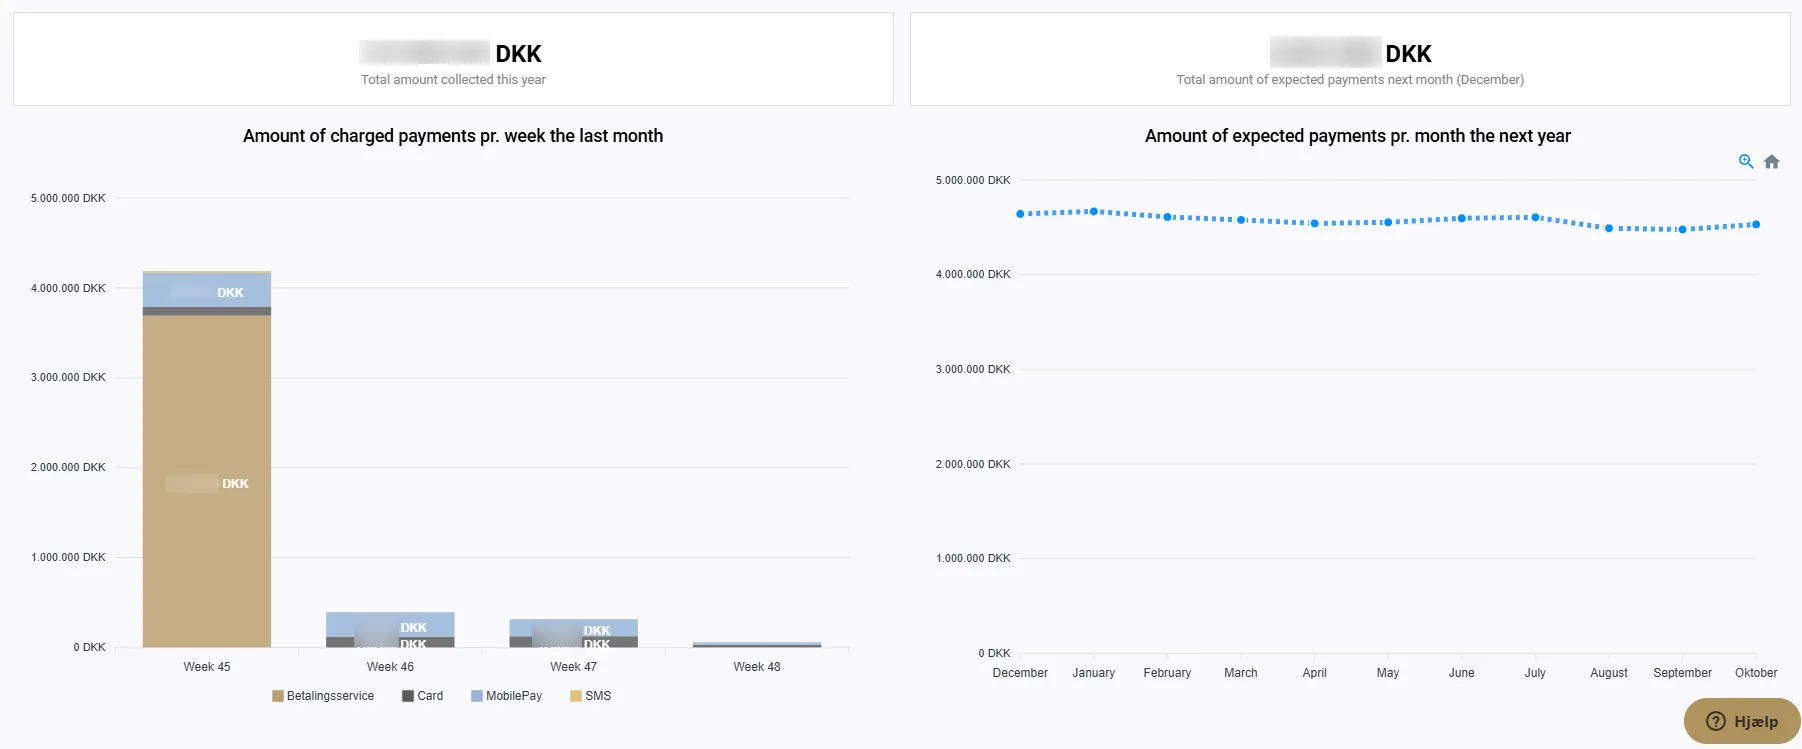Click the Oktober data point on line chart

tap(1756, 224)
